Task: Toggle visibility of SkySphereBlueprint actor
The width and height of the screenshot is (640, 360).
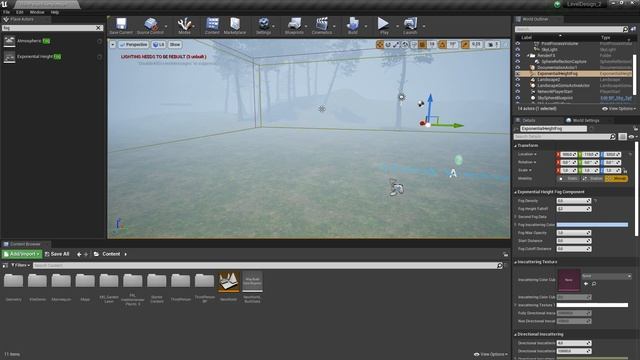Action: [518, 98]
